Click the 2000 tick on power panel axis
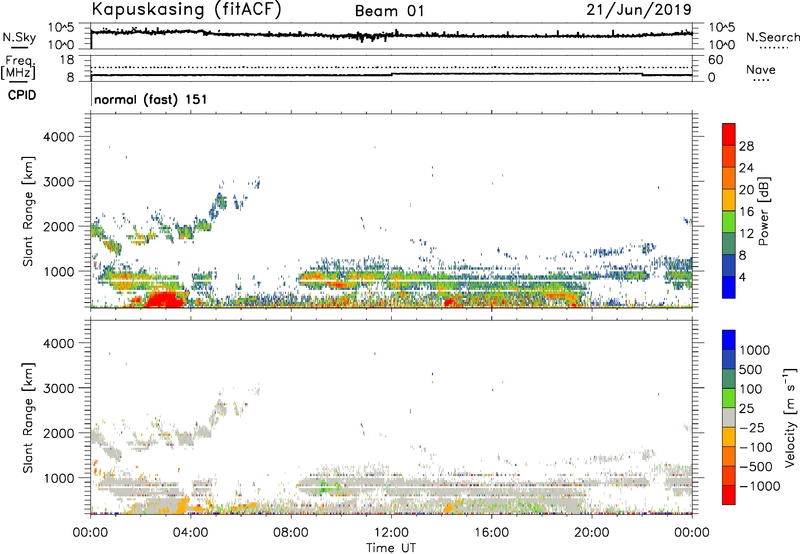 (x=58, y=226)
